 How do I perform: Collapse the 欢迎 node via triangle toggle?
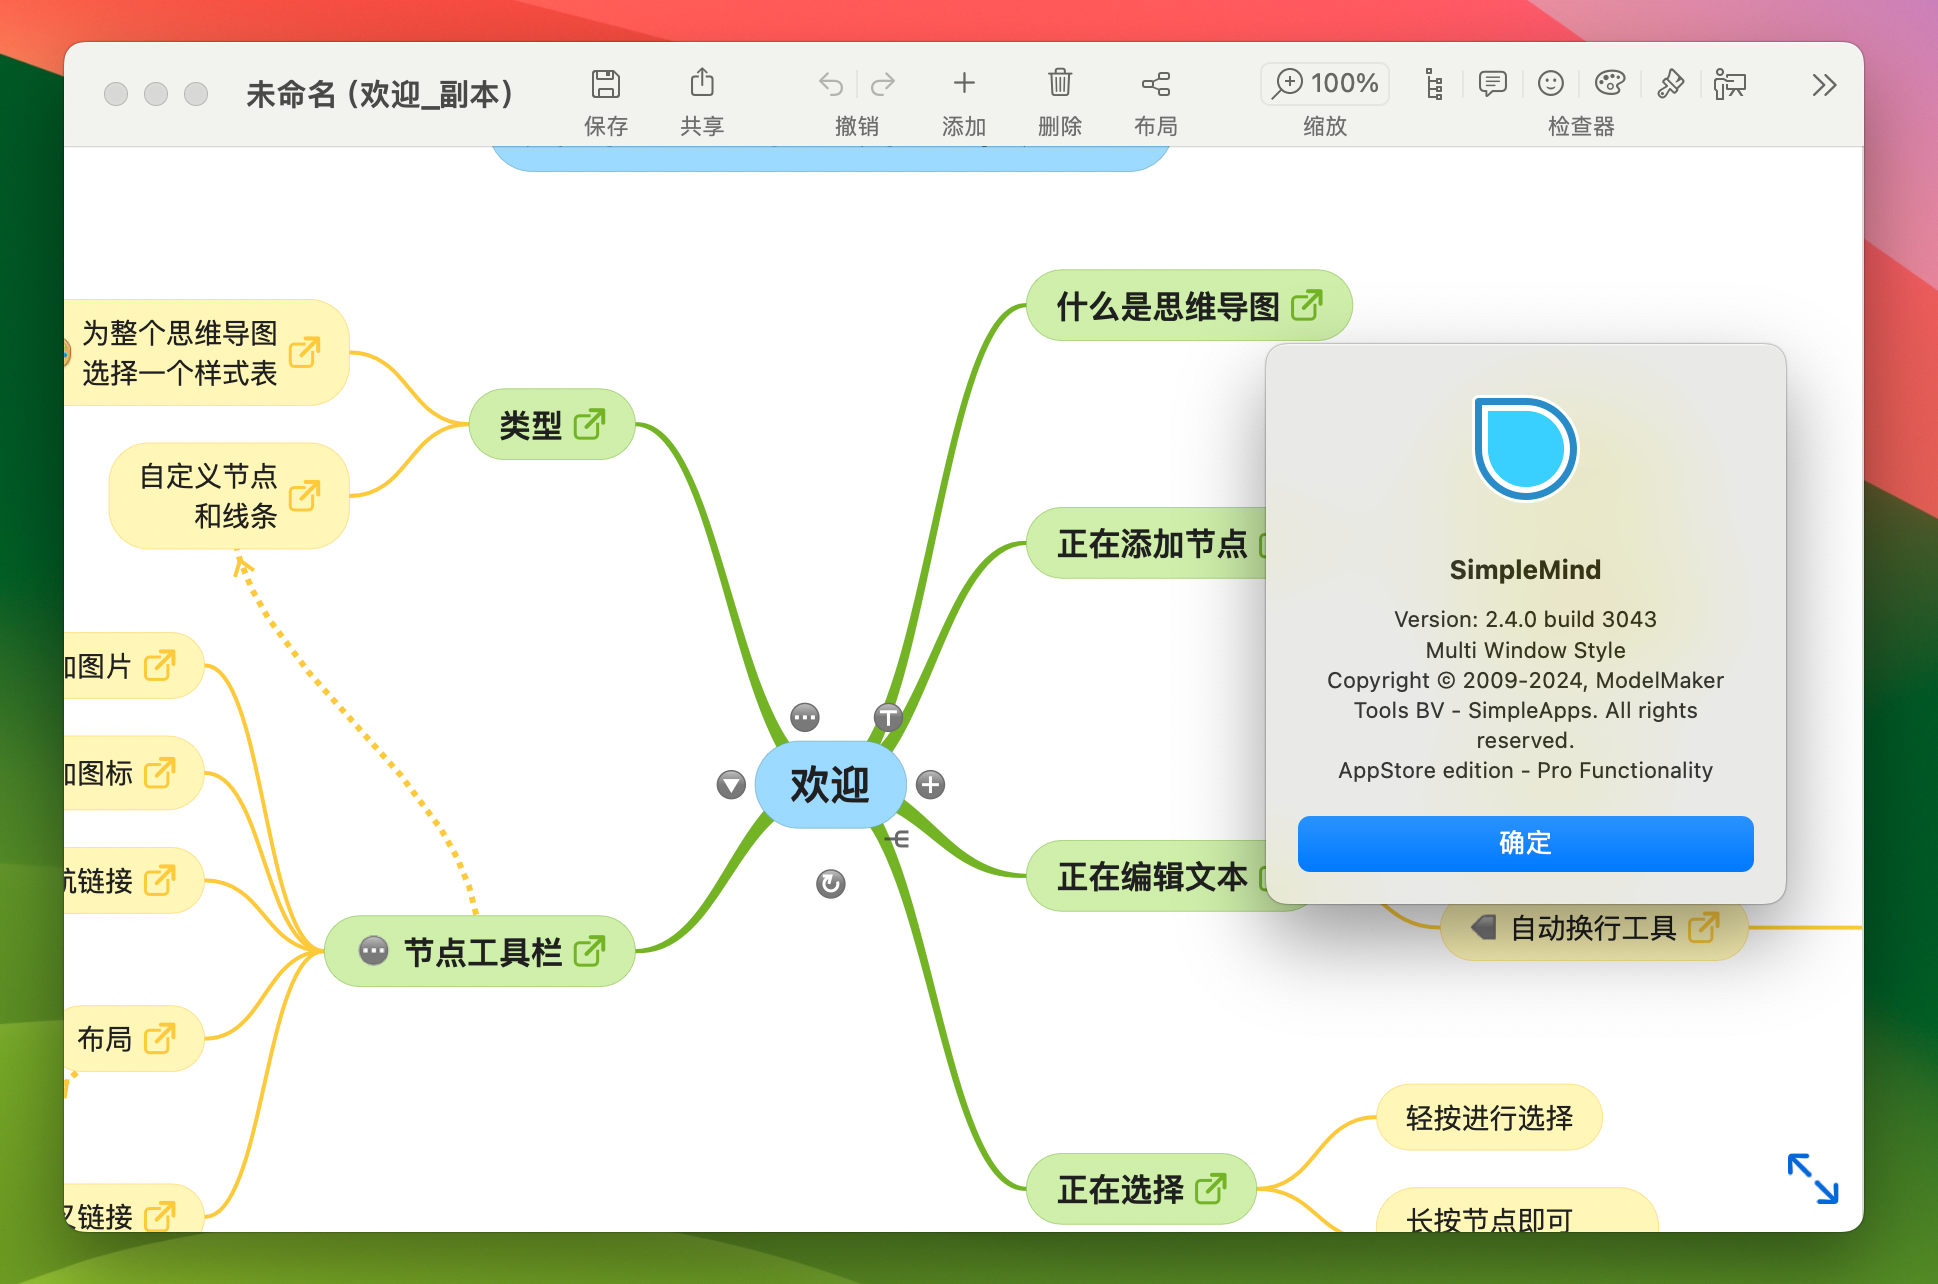click(730, 786)
